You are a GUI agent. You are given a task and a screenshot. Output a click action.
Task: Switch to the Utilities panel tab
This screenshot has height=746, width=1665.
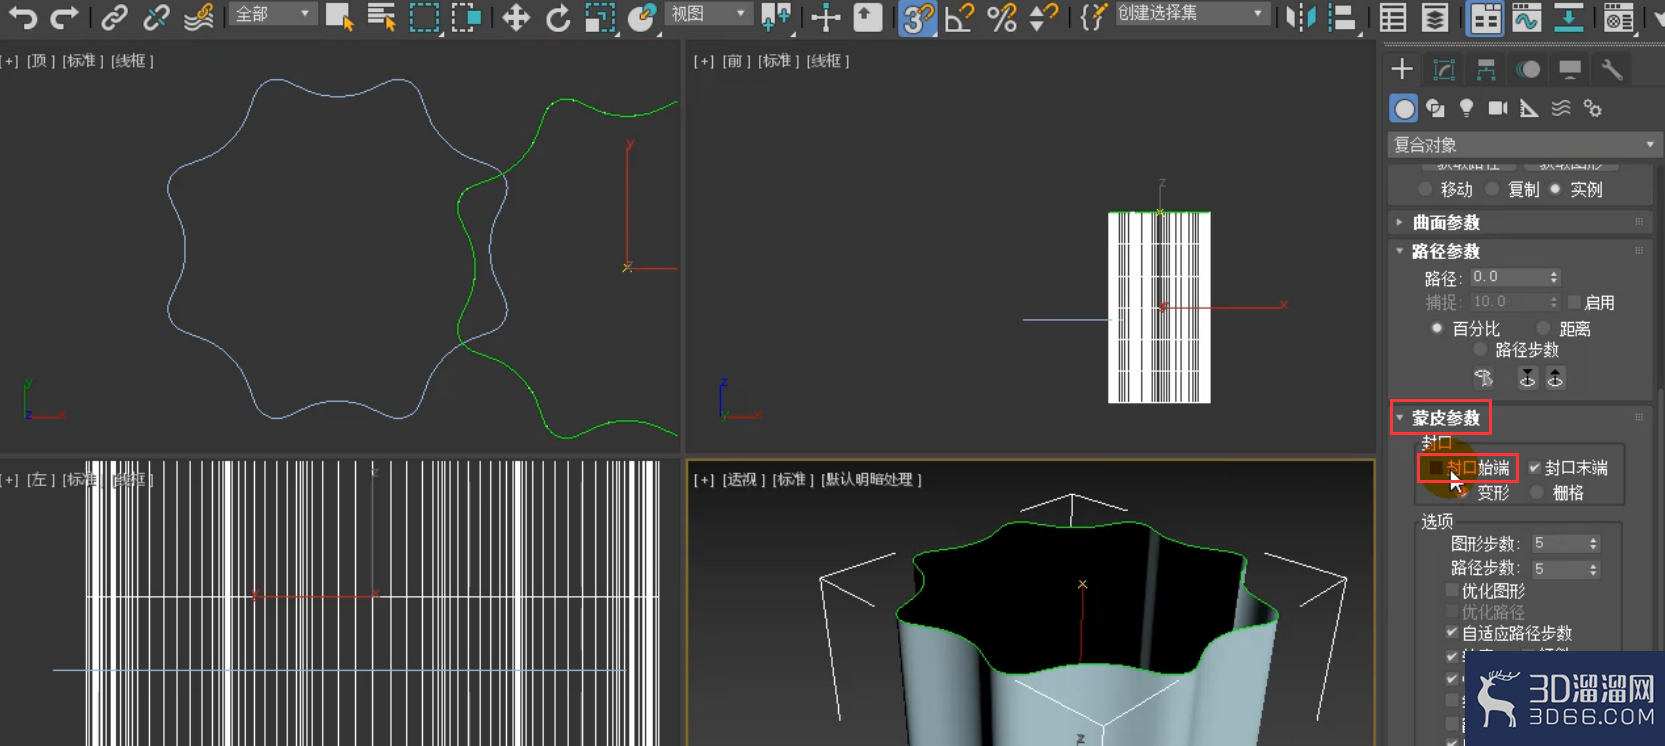(x=1612, y=69)
